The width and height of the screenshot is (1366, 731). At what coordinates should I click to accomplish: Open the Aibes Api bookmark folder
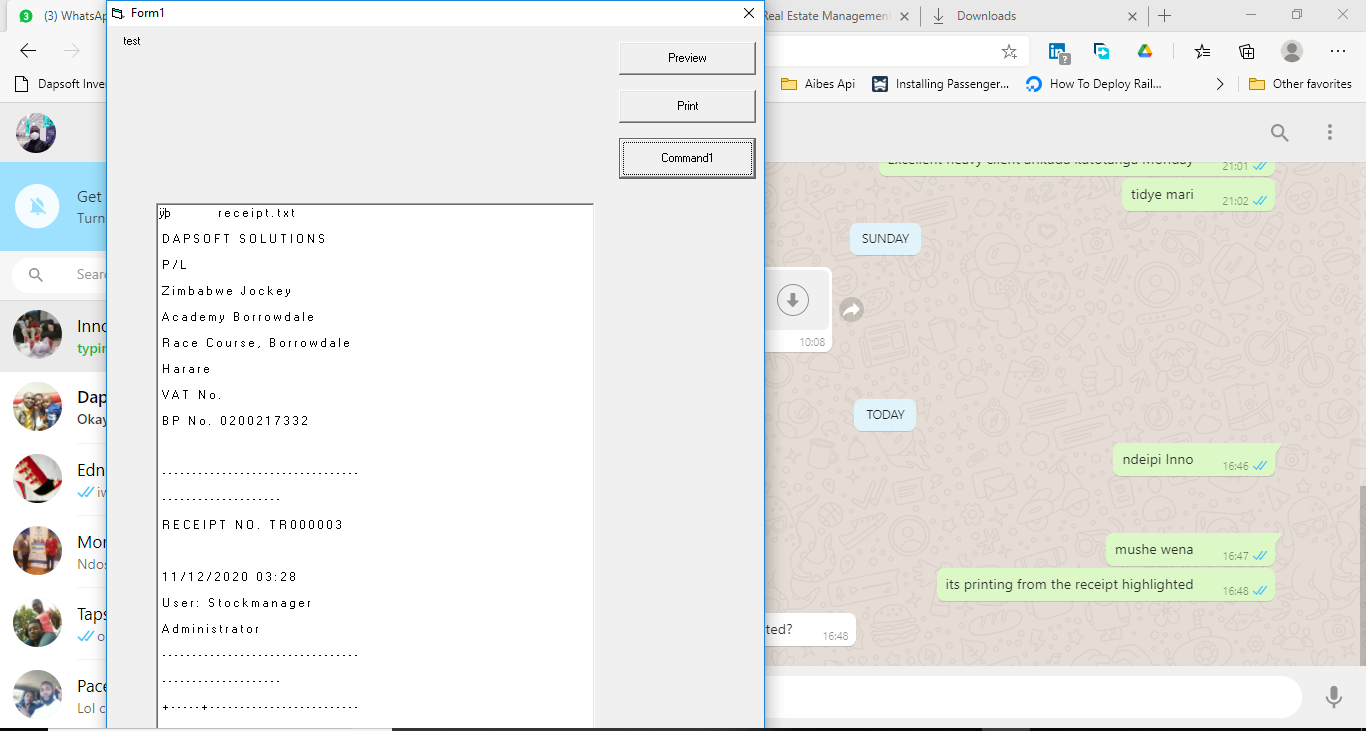[818, 84]
